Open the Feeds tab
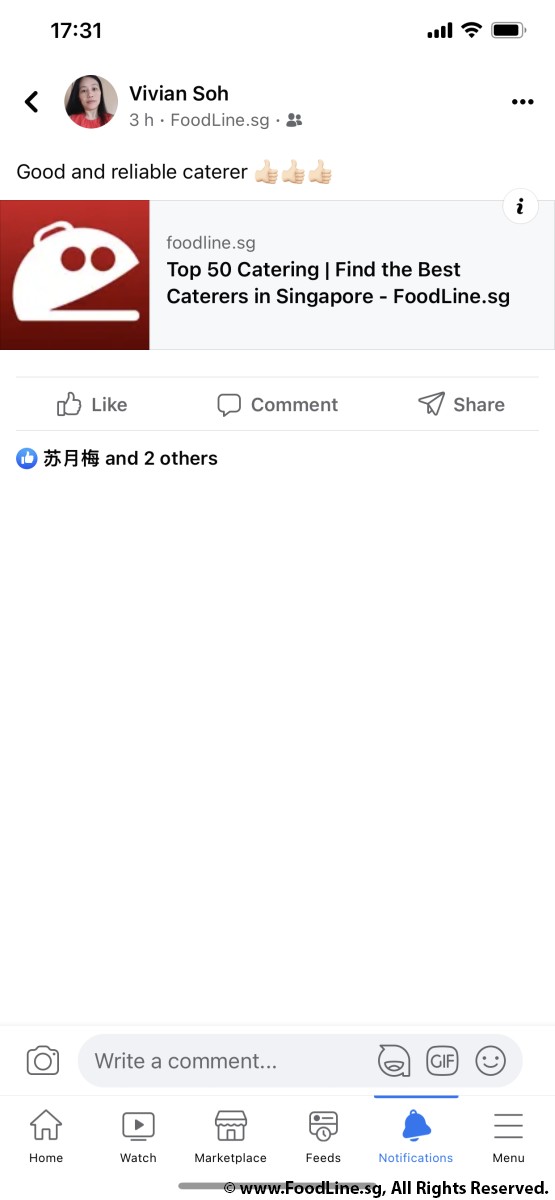This screenshot has height=1200, width=555. (x=323, y=1137)
